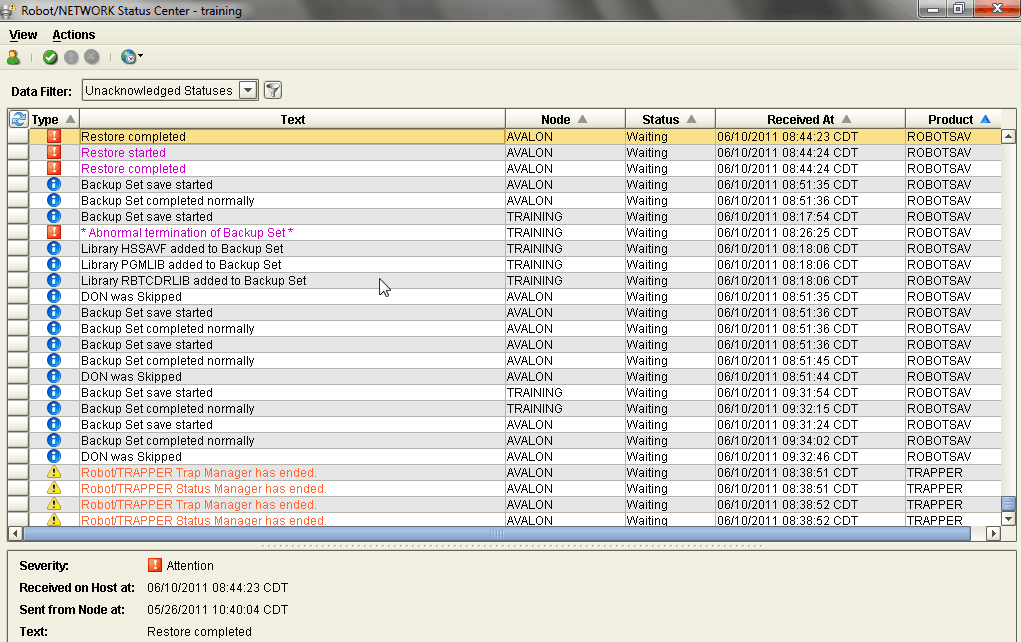
Task: Click attention icon on first Restore completed row
Action: coord(54,136)
